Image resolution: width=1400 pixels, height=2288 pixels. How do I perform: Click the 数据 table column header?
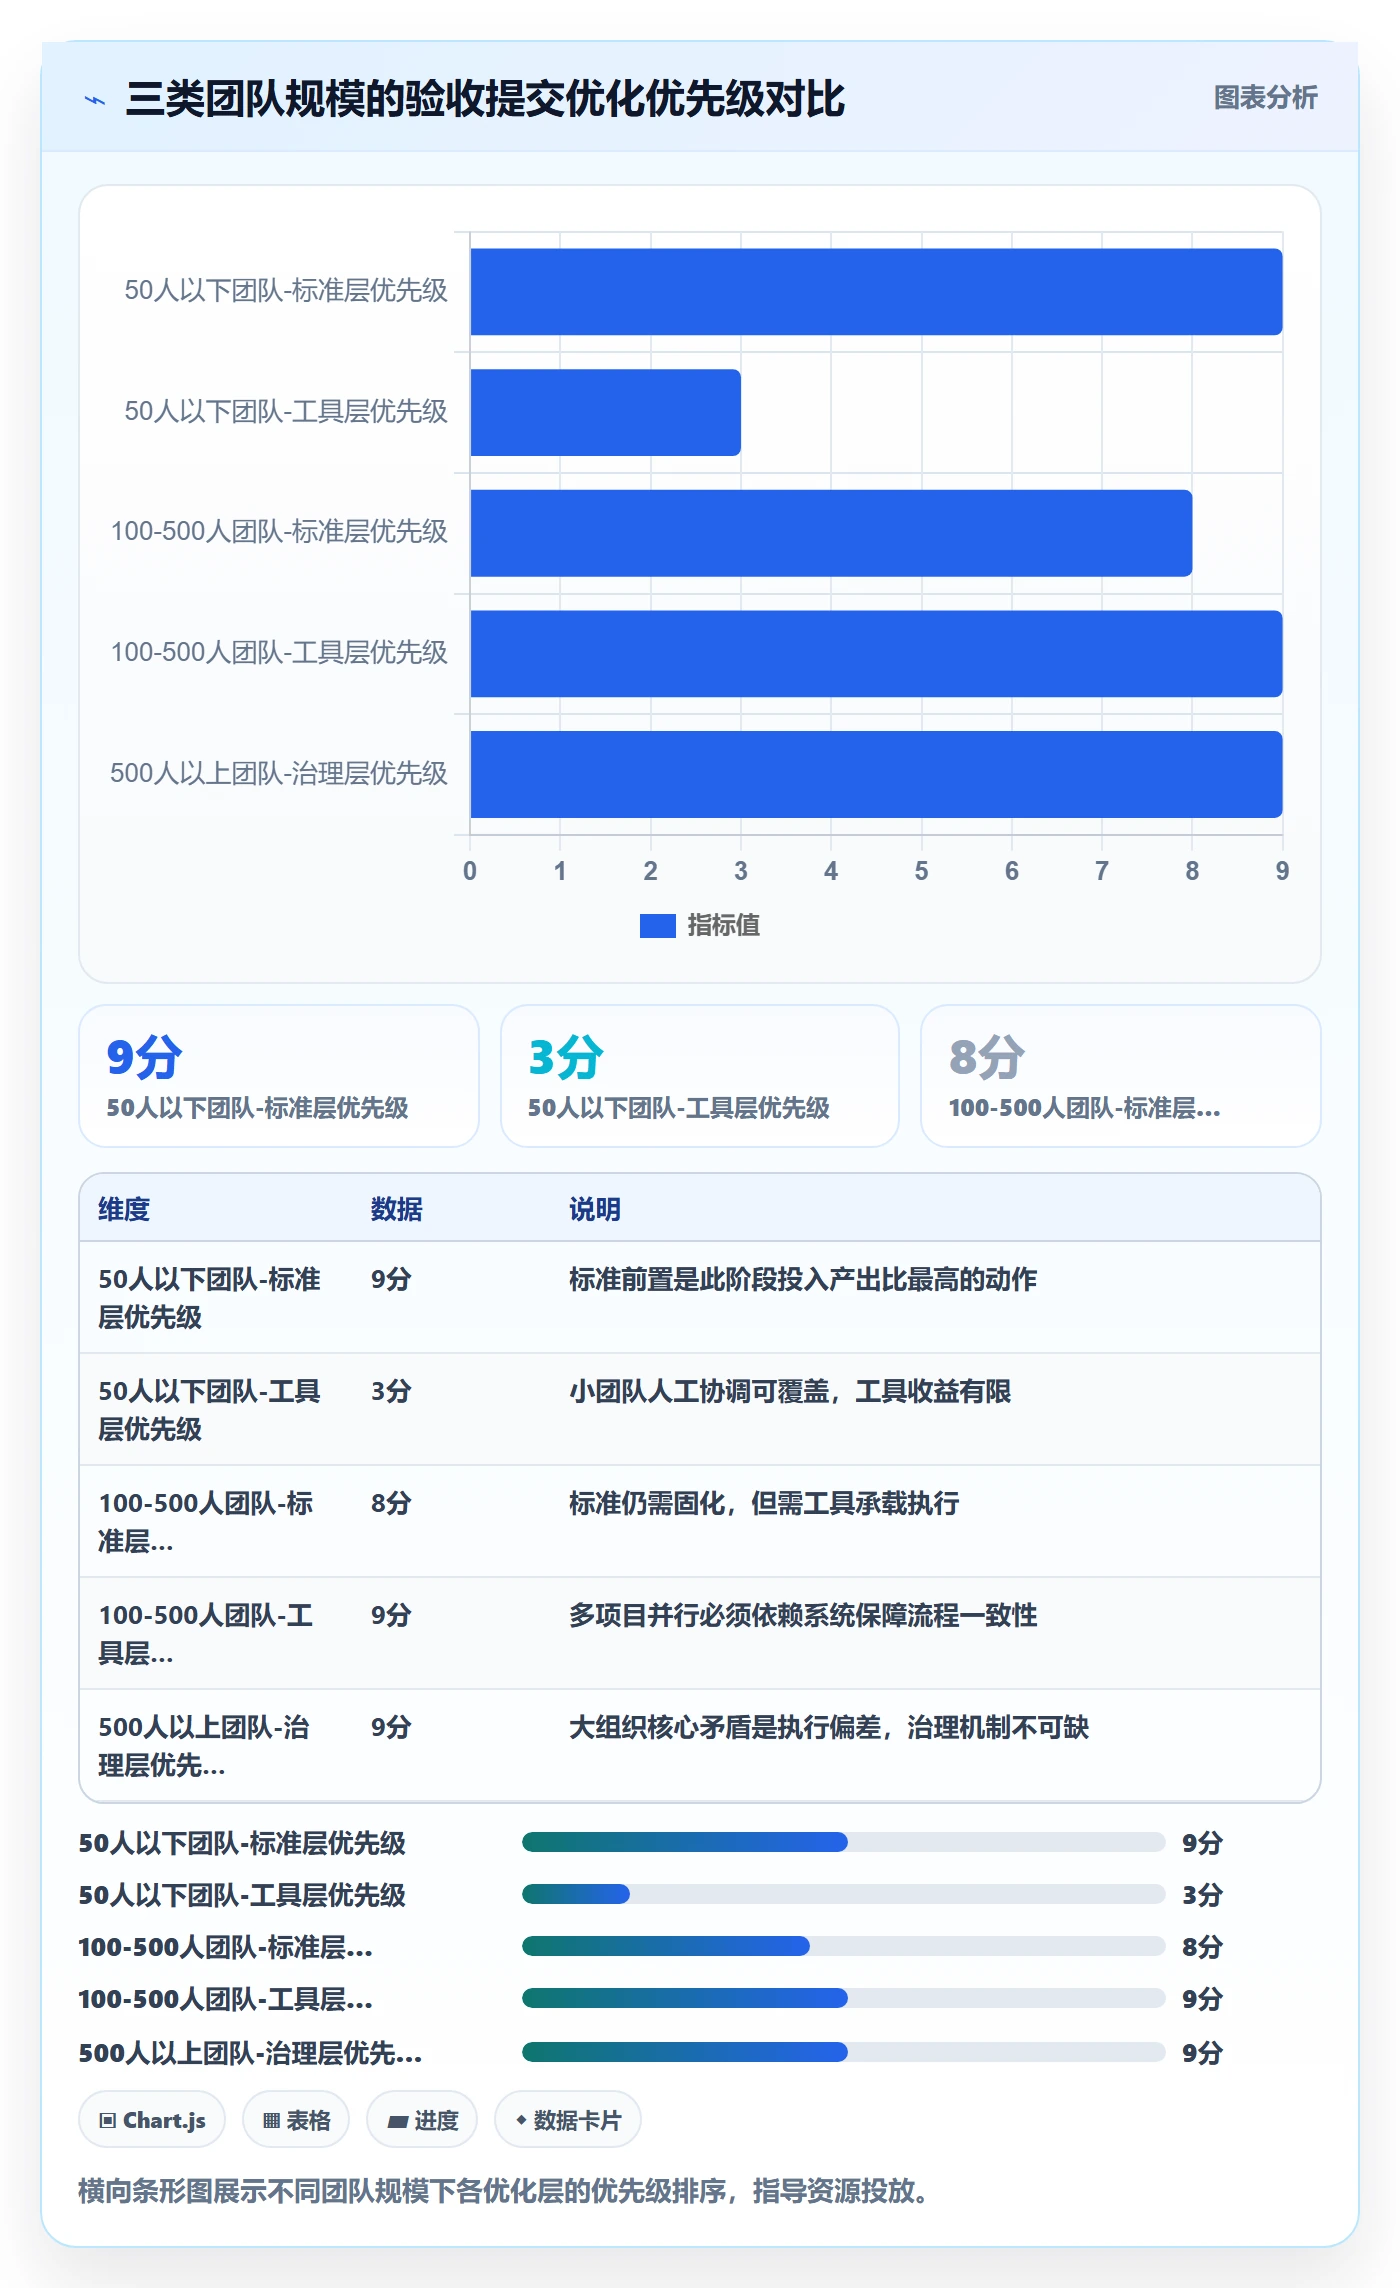(x=397, y=1209)
